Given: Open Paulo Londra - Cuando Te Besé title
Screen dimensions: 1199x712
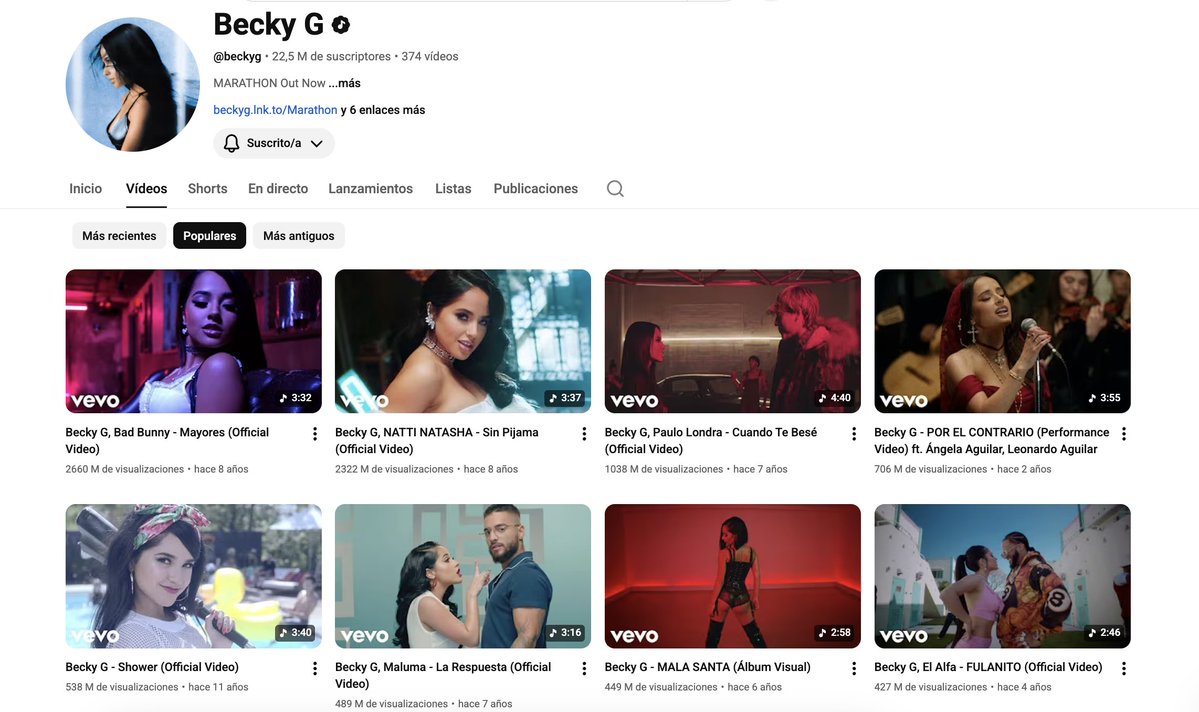Looking at the screenshot, I should click(710, 441).
